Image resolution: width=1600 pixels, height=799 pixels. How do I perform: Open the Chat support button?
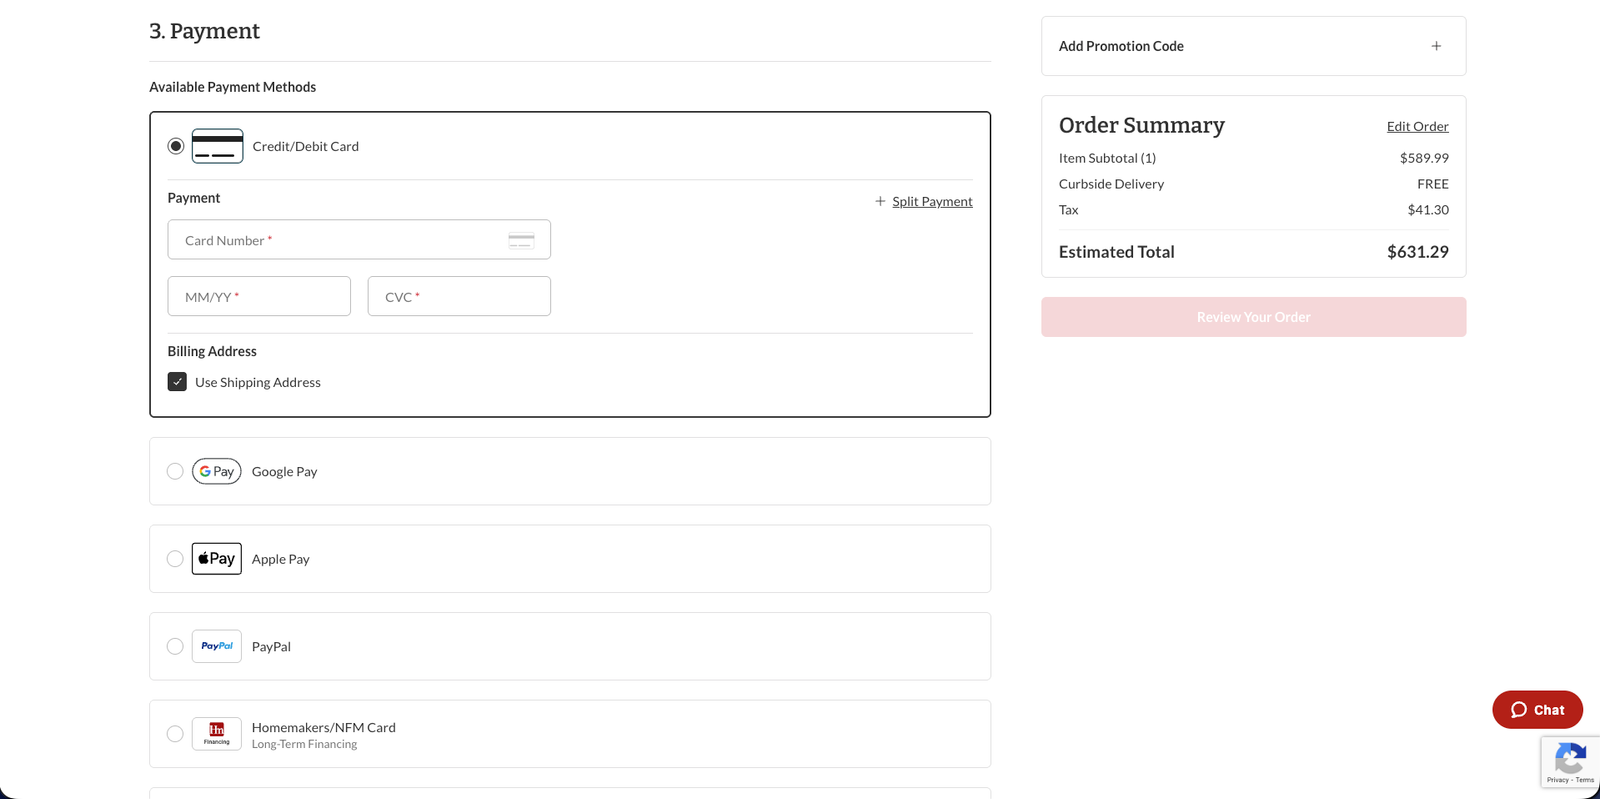(x=1537, y=710)
